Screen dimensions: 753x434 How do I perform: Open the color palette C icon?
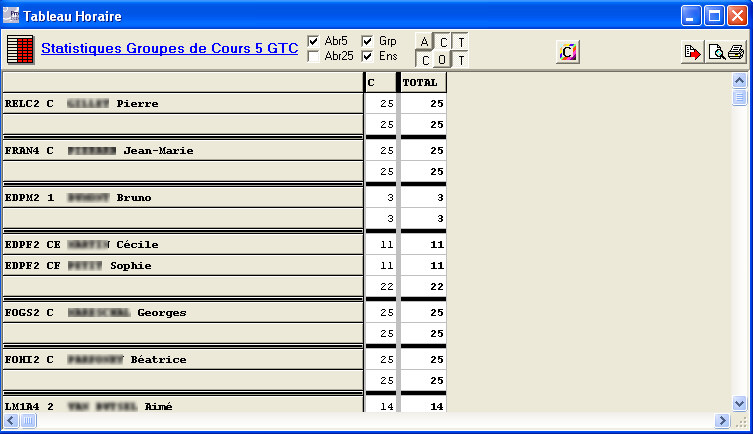tap(567, 52)
